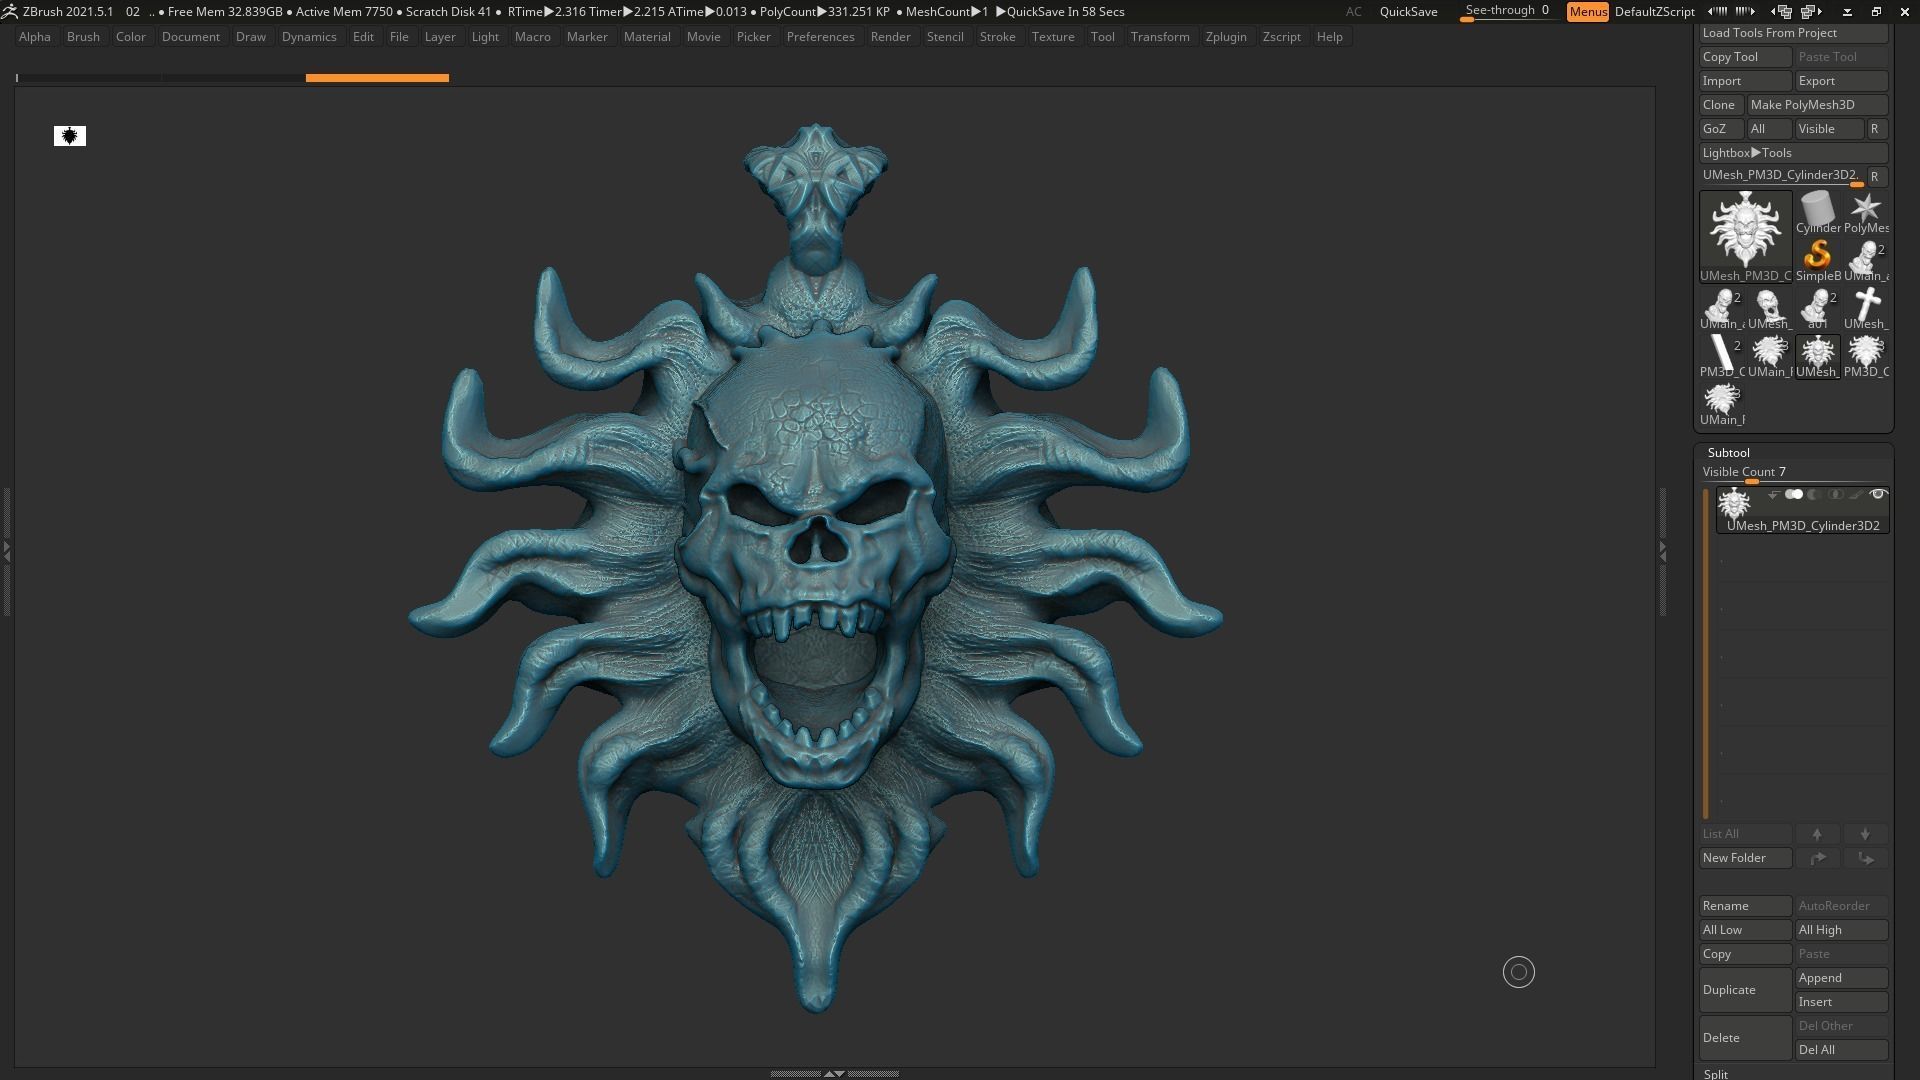
Task: Choose the SimpleBrush tool icon
Action: (x=1818, y=261)
